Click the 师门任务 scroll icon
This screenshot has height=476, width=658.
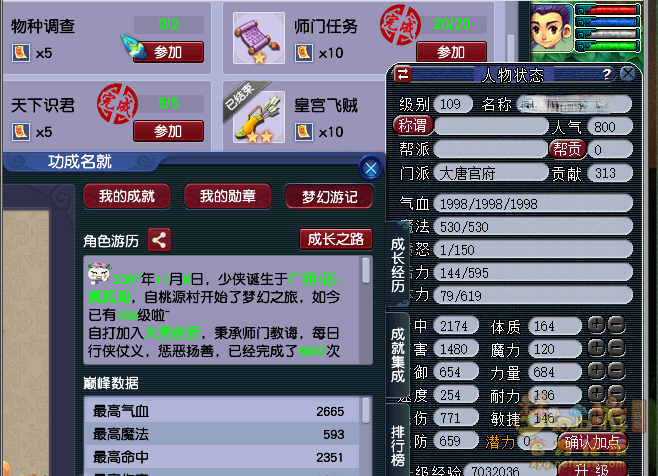click(x=258, y=38)
